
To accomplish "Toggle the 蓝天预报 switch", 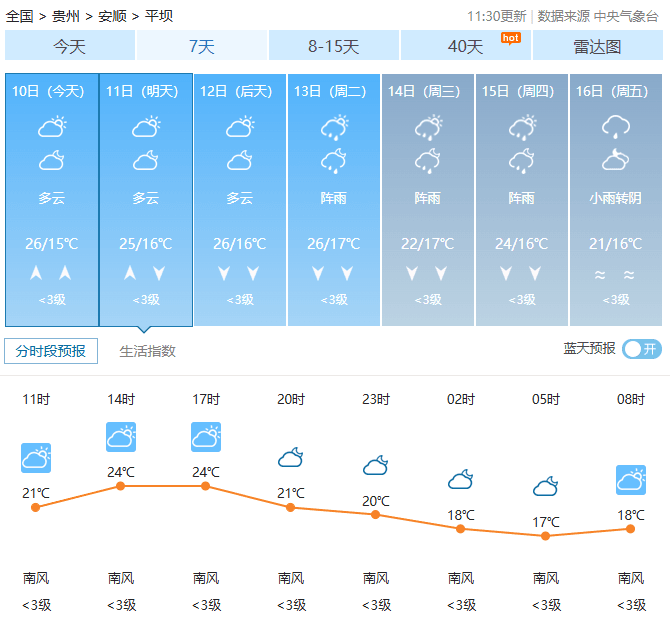I will pos(642,349).
